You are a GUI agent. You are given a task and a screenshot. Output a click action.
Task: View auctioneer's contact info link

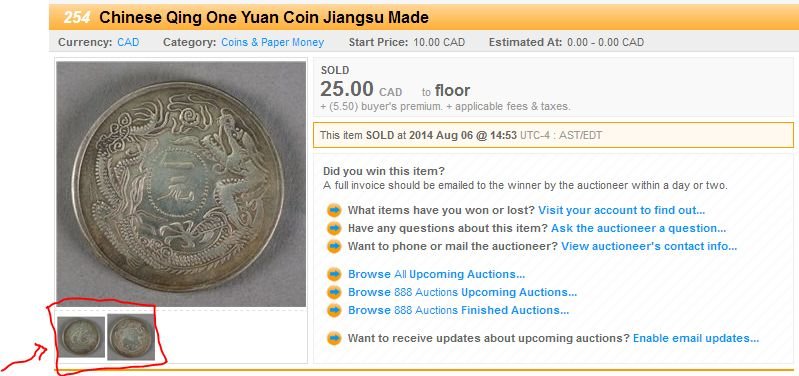(649, 247)
